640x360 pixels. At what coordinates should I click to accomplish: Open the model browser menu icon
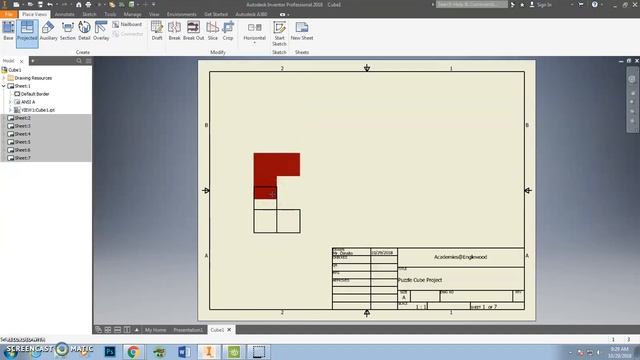[x=89, y=61]
